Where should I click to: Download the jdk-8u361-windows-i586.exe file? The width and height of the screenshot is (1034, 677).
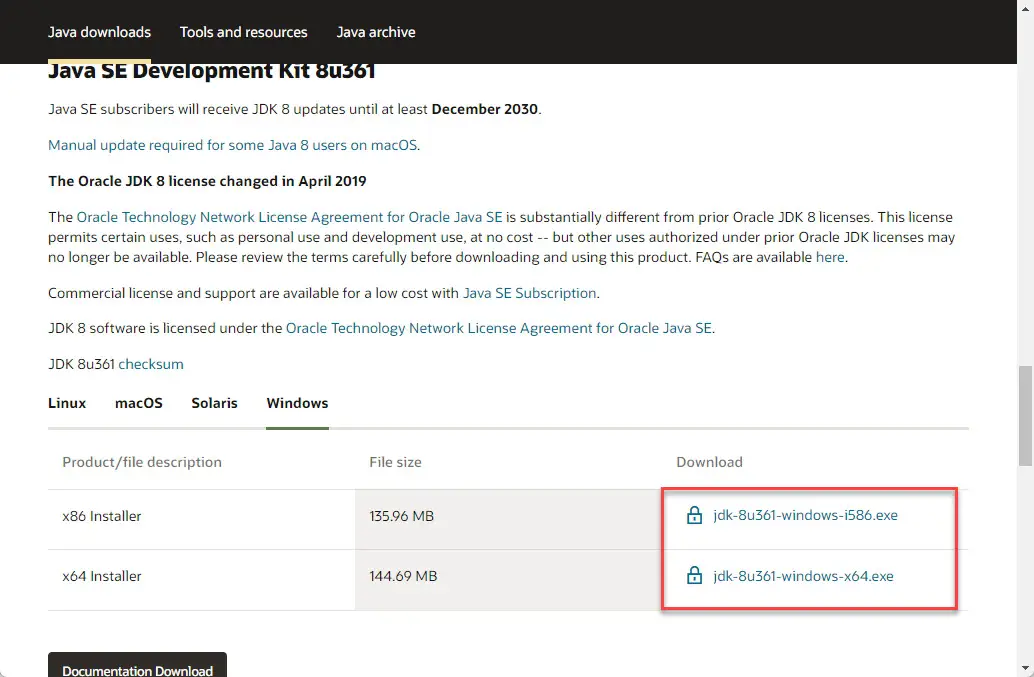[805, 516]
